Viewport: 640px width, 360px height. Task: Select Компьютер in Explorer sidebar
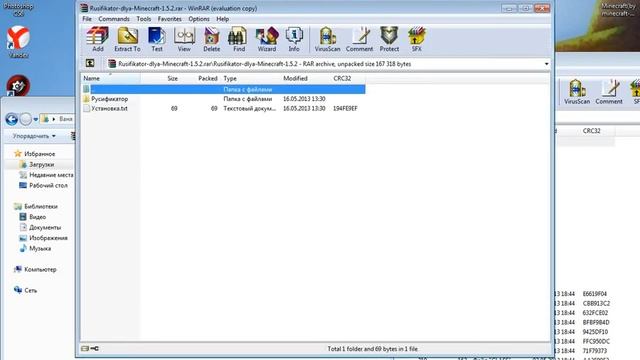point(40,269)
